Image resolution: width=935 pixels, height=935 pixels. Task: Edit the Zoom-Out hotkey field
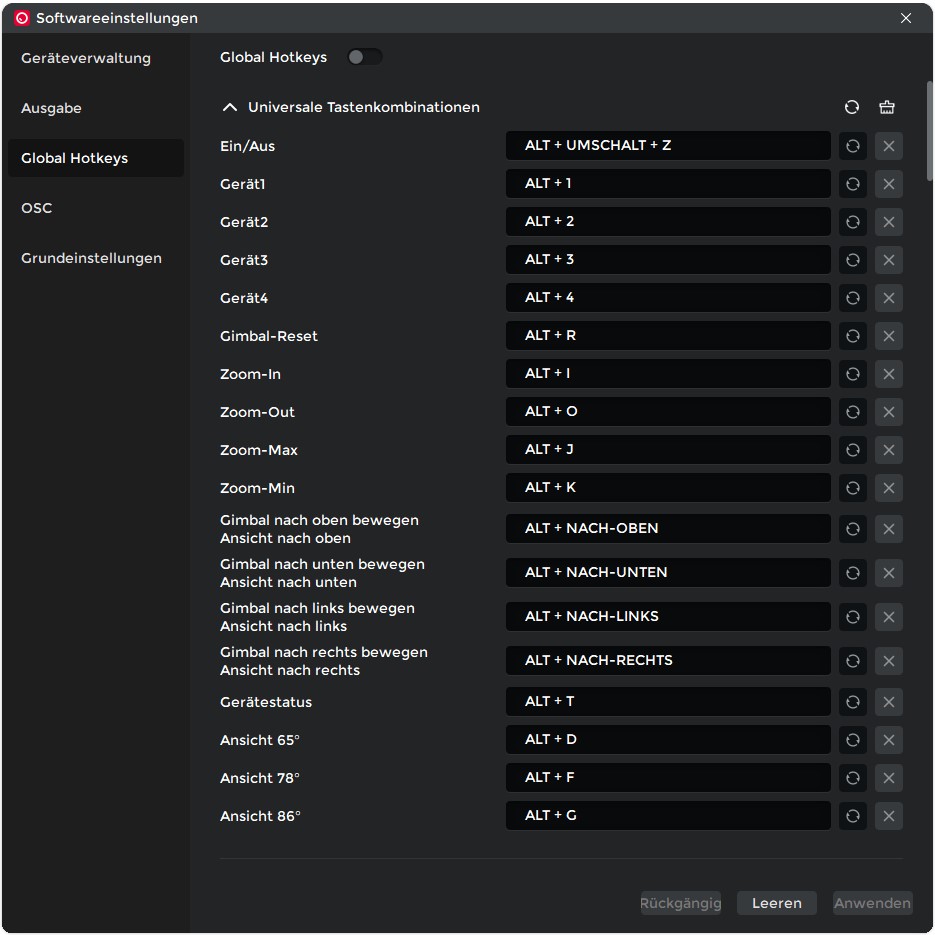[667, 412]
